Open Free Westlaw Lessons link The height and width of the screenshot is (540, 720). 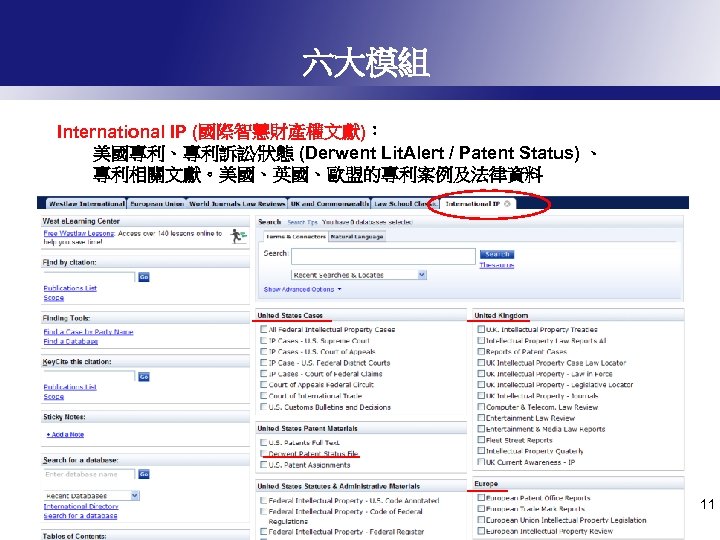79,233
